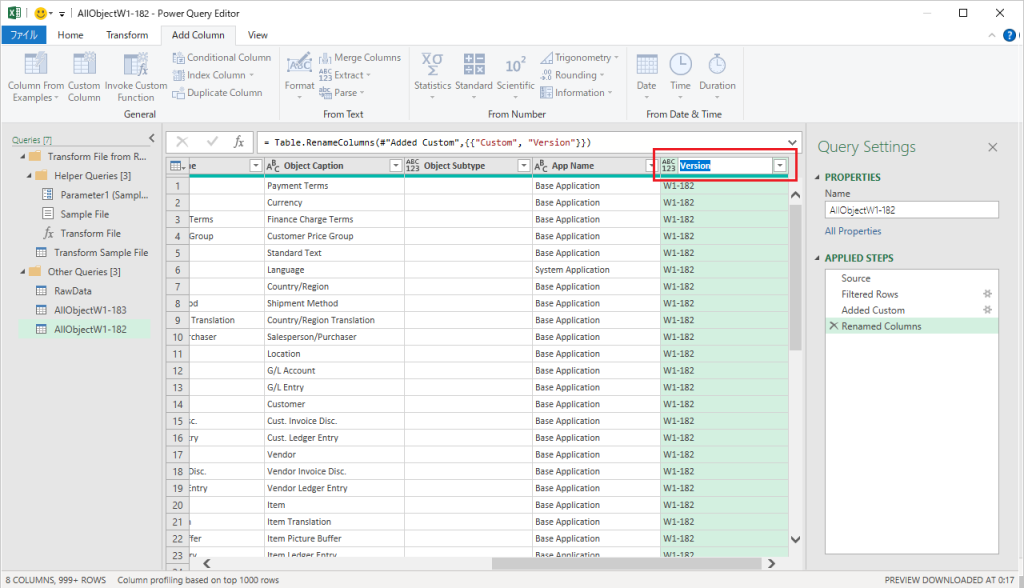Open the Custom Column tool

pos(84,77)
